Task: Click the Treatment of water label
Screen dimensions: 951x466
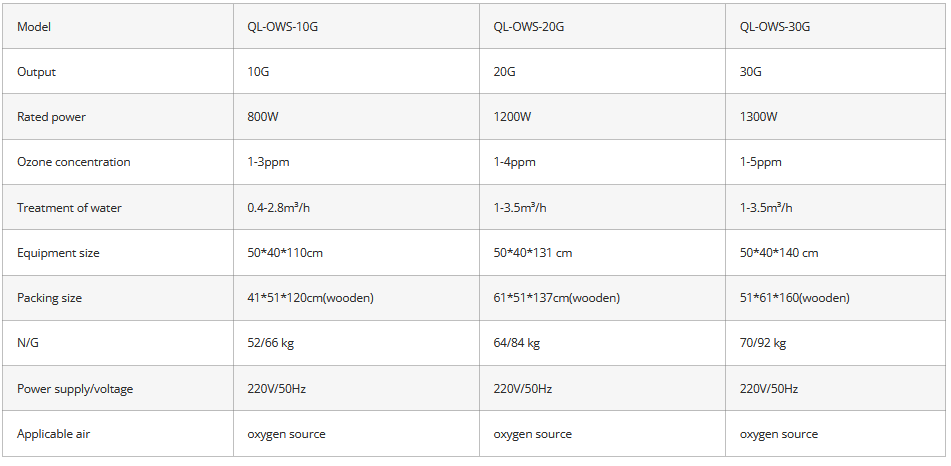Action: (x=69, y=208)
